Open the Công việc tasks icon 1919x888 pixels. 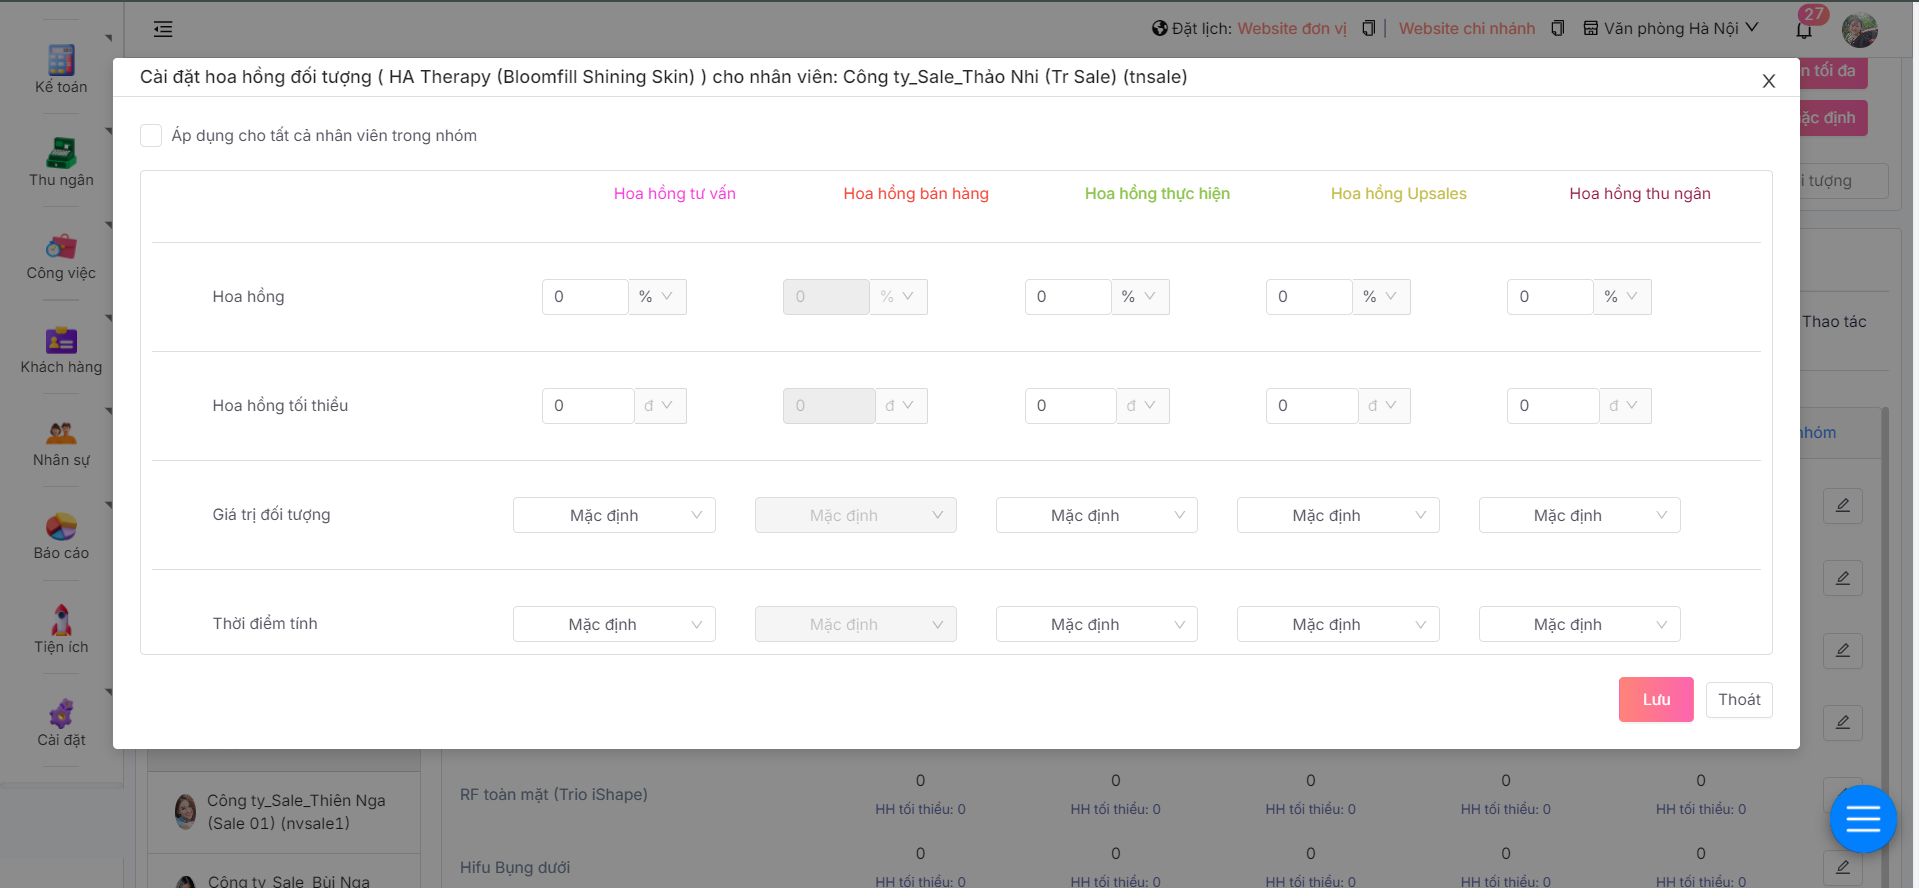pos(61,255)
